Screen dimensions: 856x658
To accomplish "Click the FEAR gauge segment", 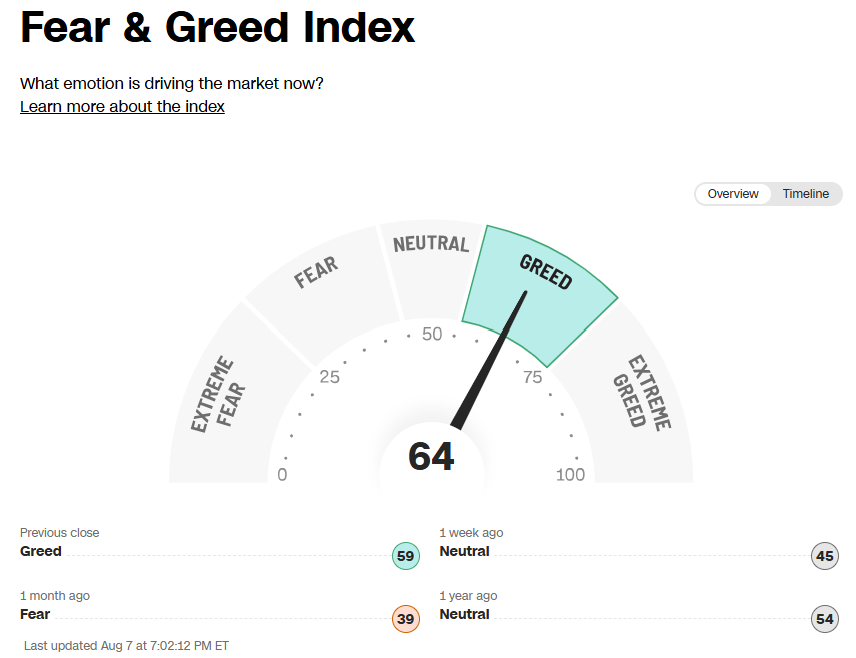I will [322, 295].
